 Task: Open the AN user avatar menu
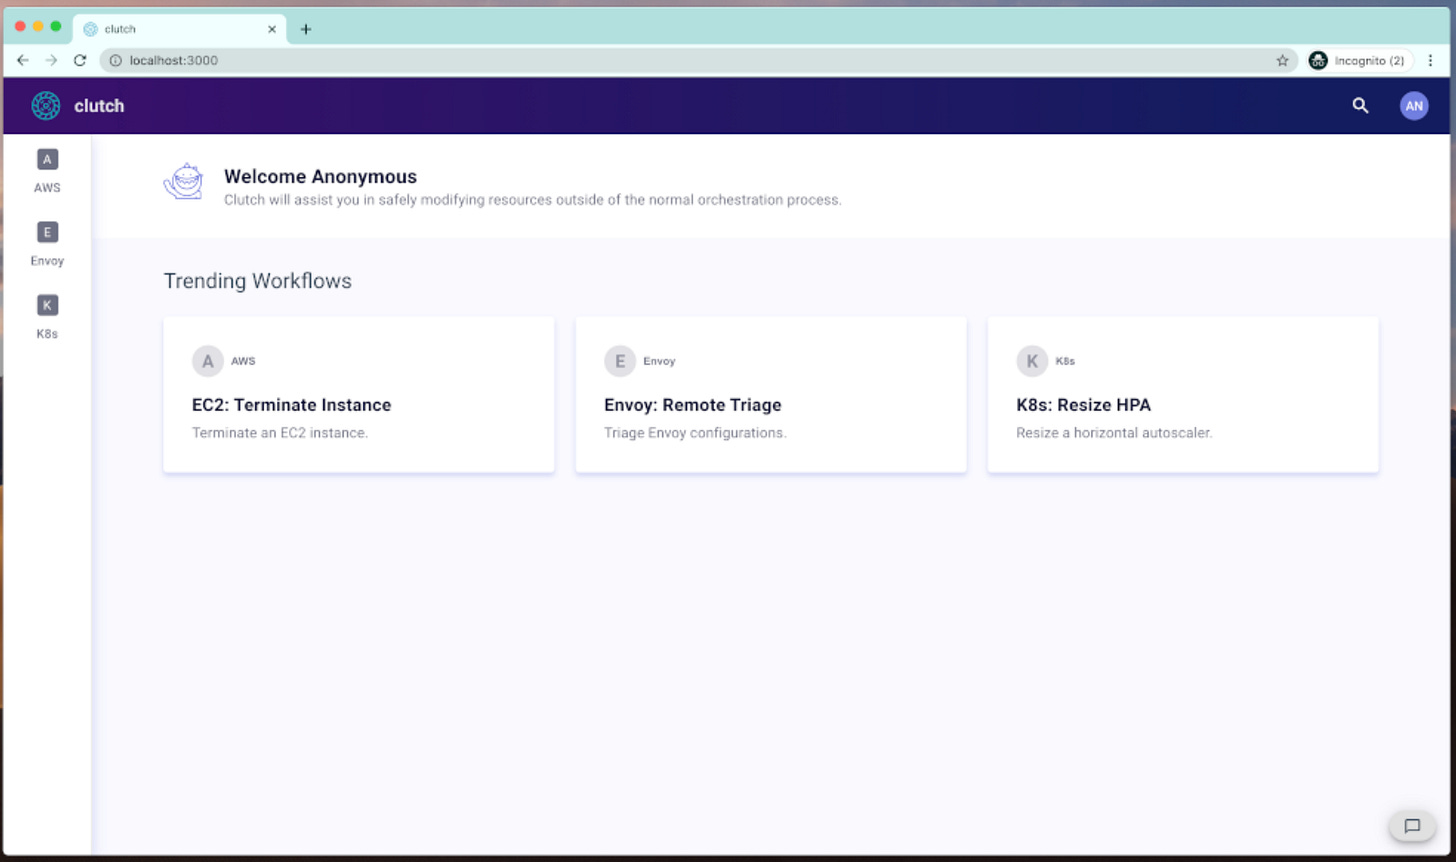coord(1413,105)
